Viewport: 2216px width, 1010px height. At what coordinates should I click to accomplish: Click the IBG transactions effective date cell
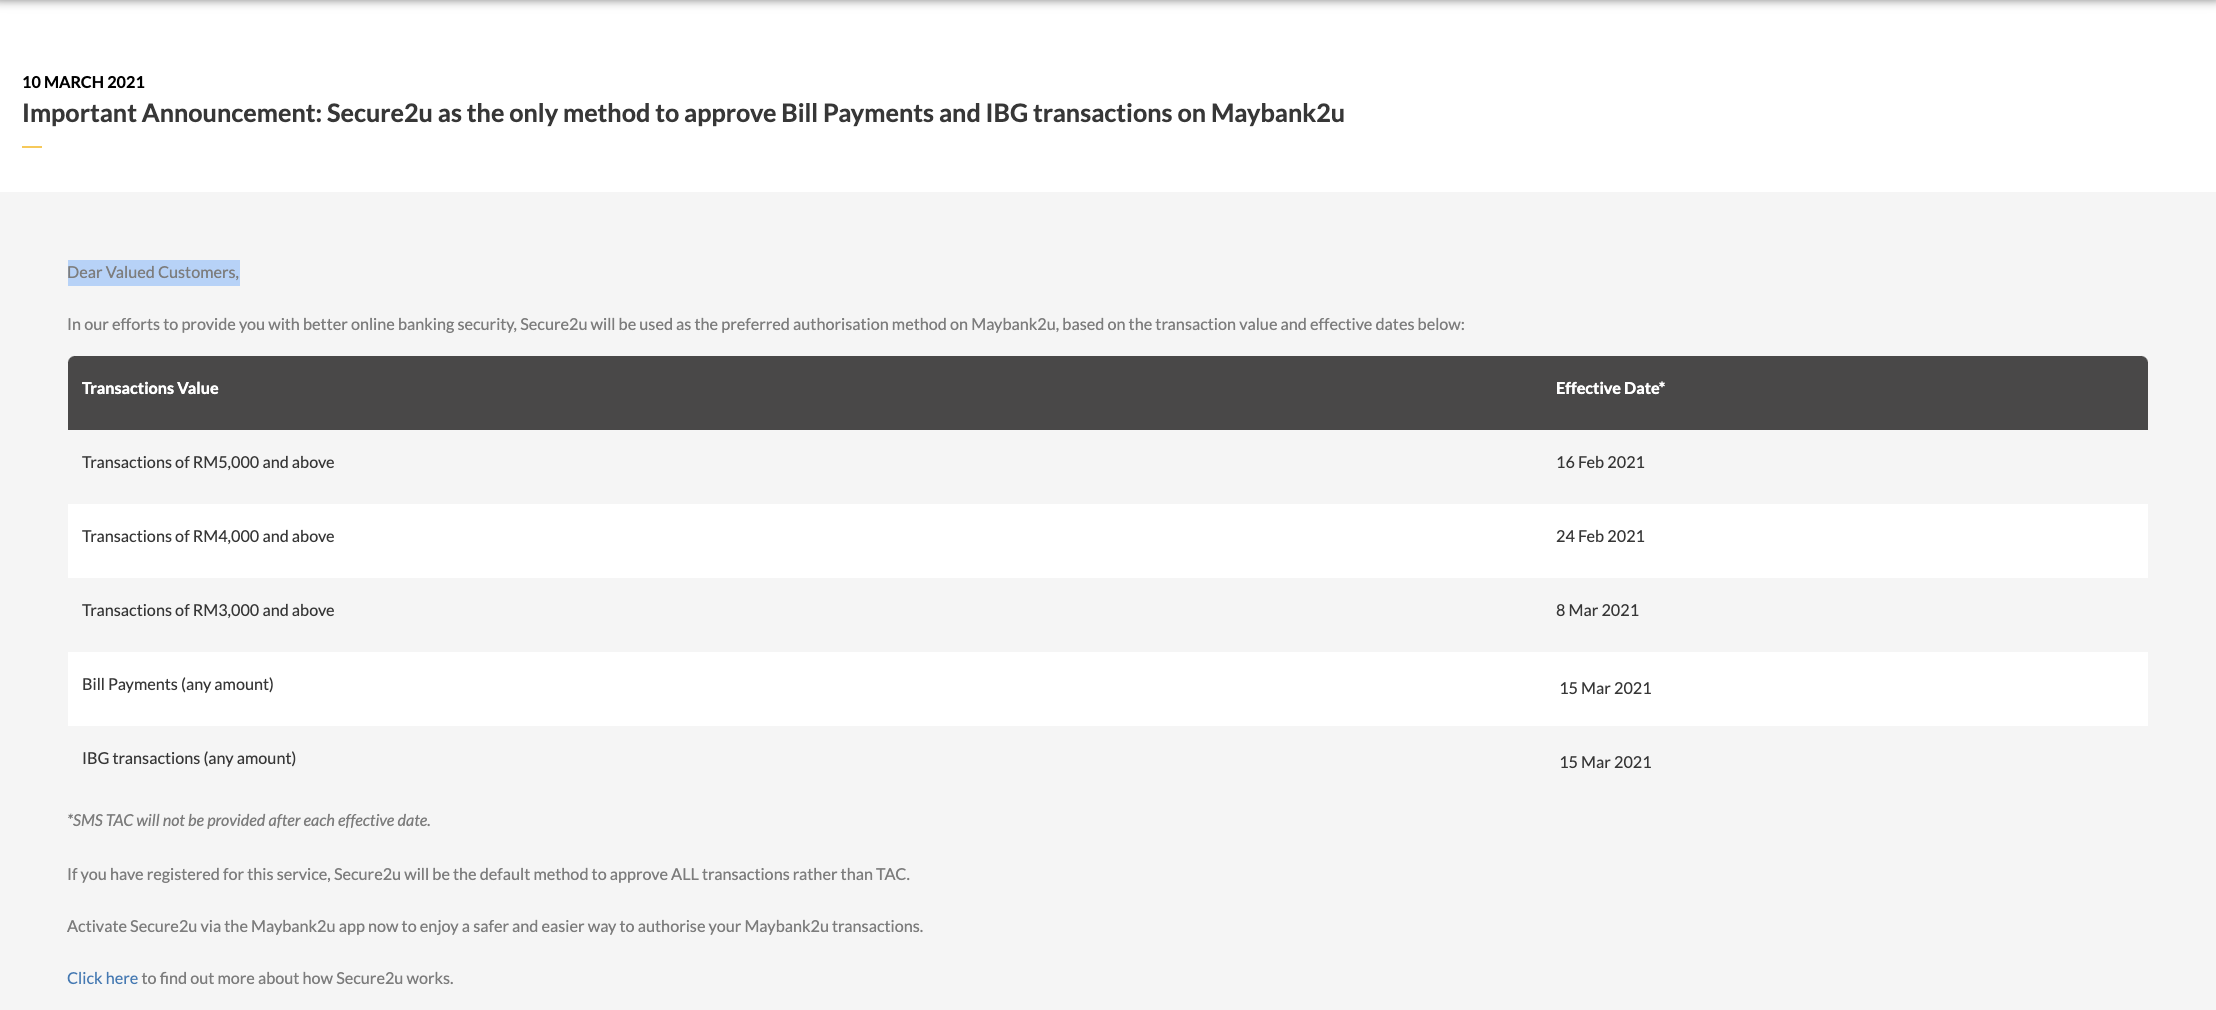(x=1605, y=762)
